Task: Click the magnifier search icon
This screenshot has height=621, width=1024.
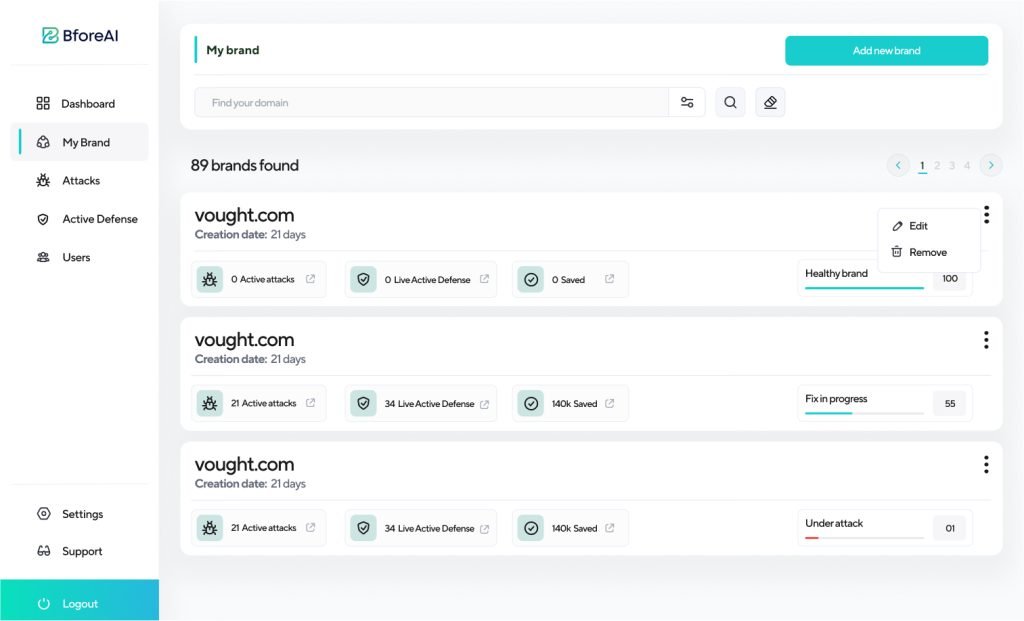Action: (730, 102)
